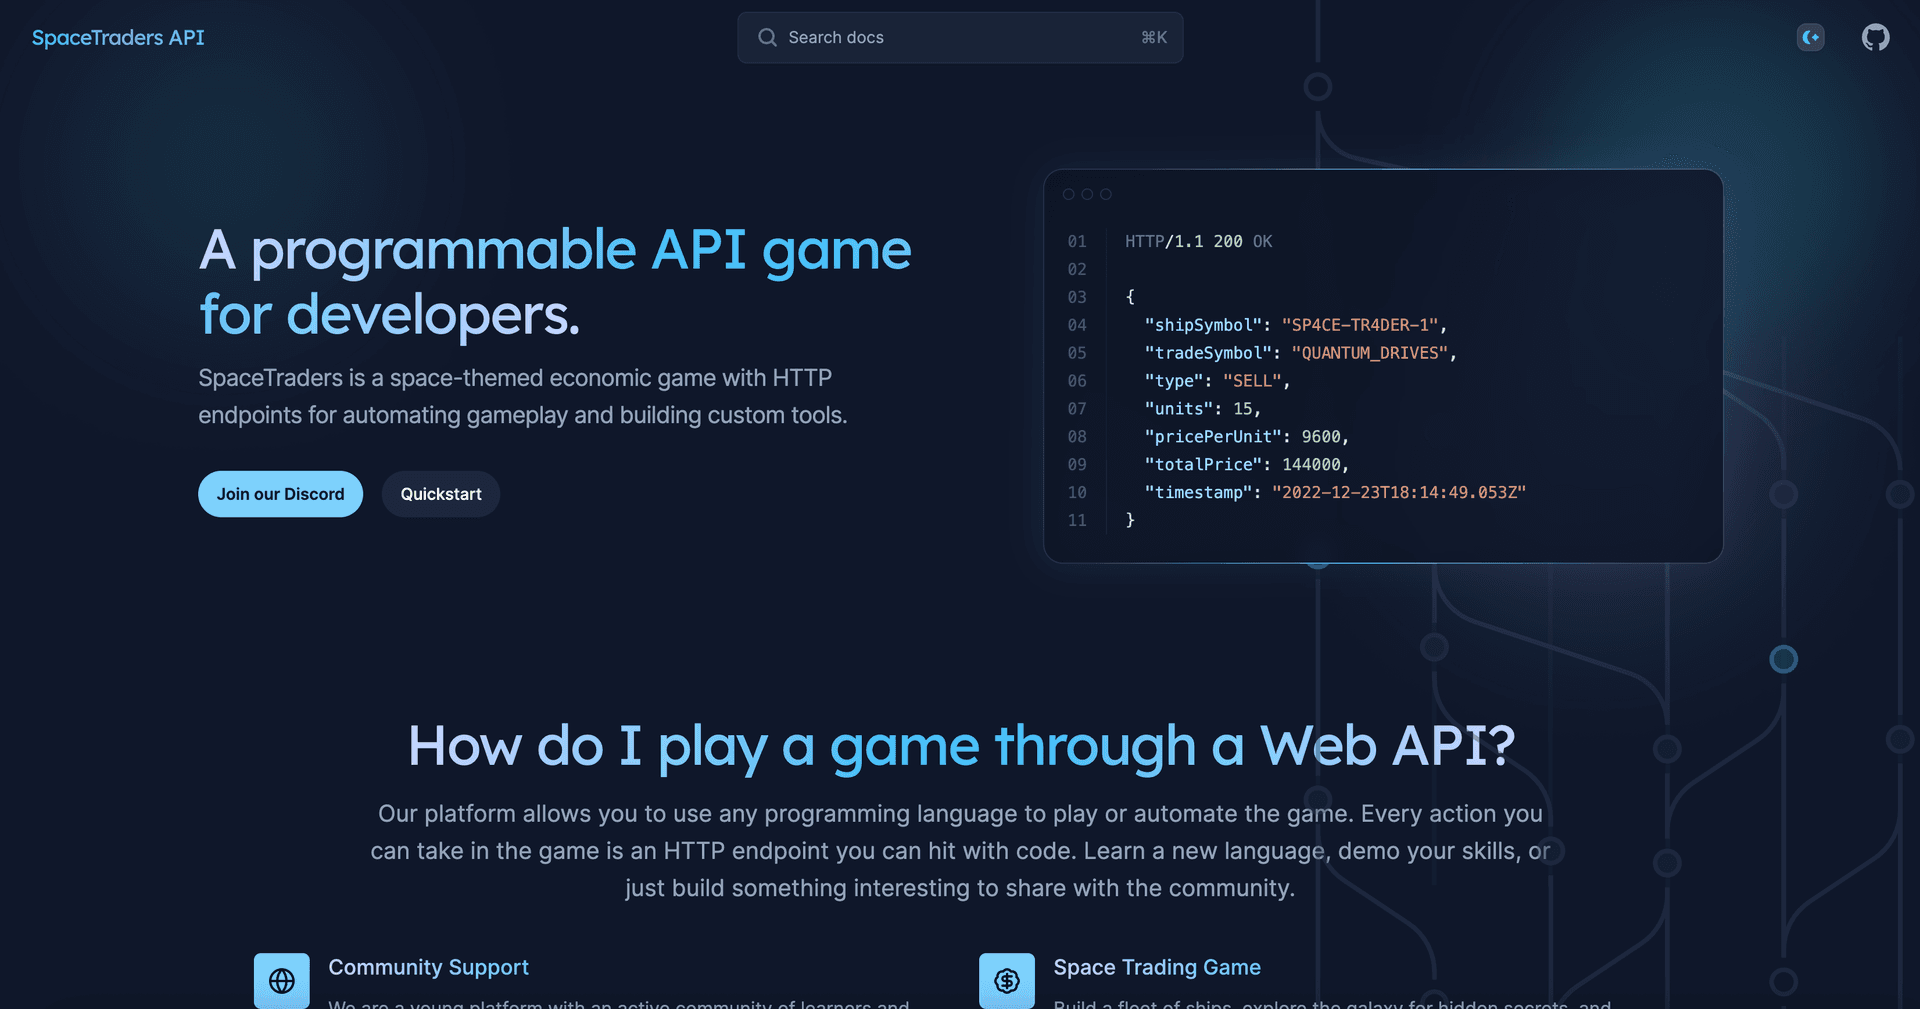Click the Community Support globe icon
Image resolution: width=1920 pixels, height=1009 pixels.
pos(282,981)
